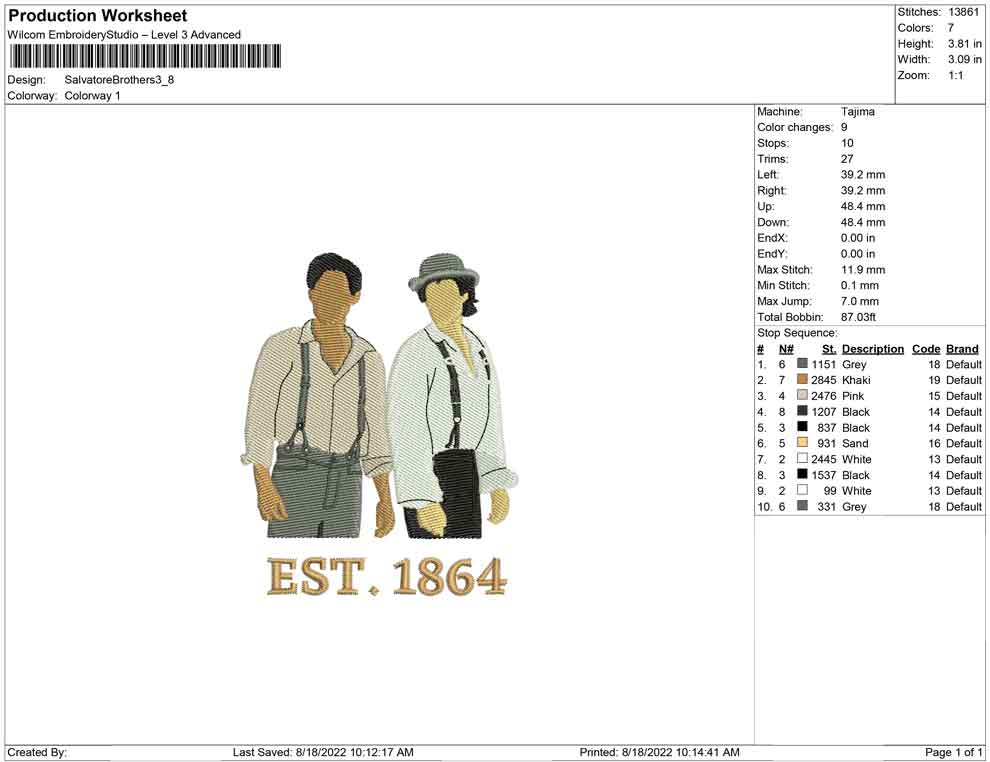Click the barcode under the worksheet title
Viewport: 990px width, 762px height.
pos(145,56)
